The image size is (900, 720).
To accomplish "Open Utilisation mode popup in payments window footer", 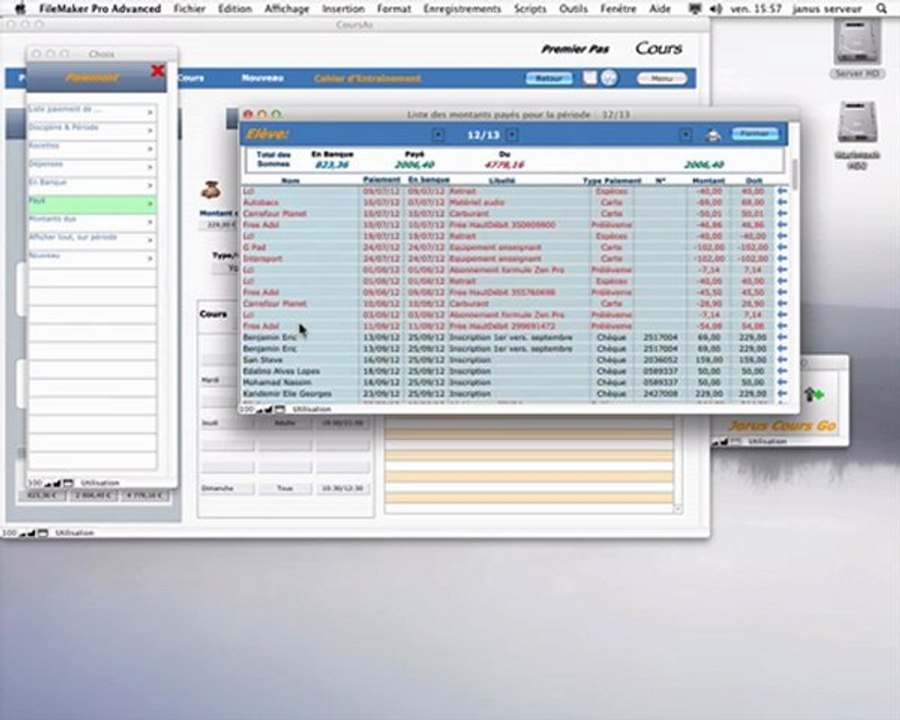I will 312,409.
